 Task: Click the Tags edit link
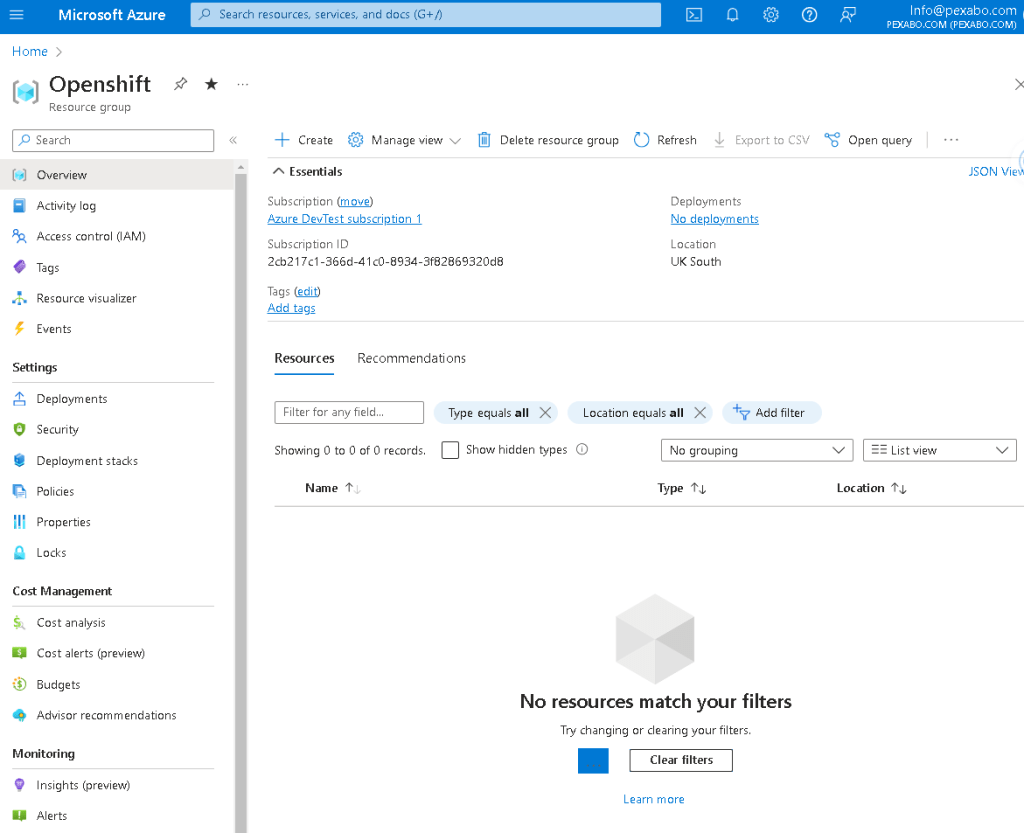pyautogui.click(x=307, y=291)
